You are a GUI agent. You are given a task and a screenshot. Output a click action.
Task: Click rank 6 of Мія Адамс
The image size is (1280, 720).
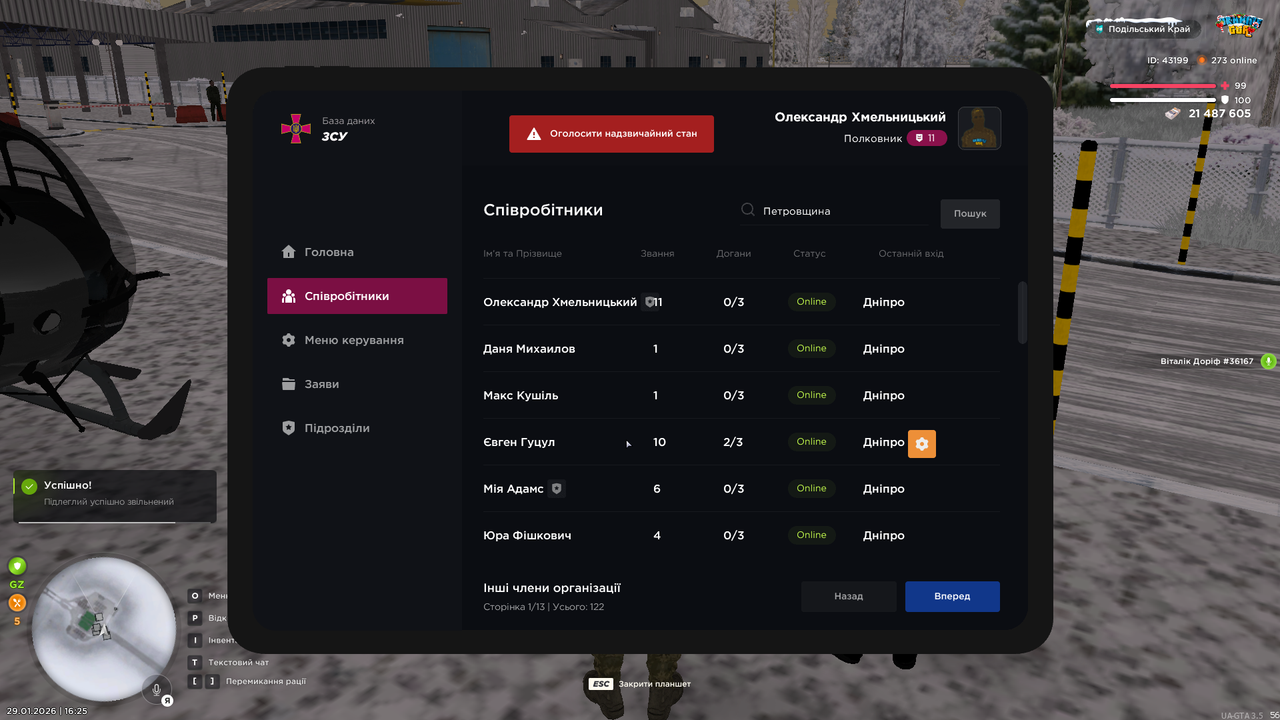tap(657, 489)
